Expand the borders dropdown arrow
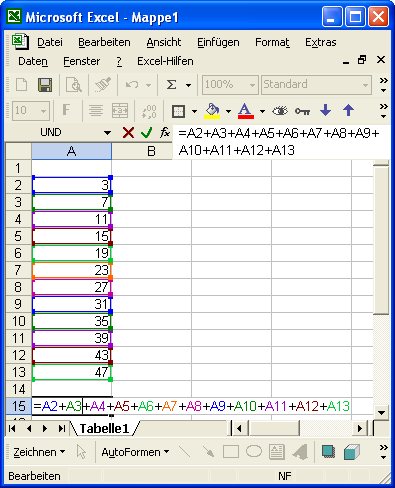The image size is (395, 488). [x=194, y=111]
